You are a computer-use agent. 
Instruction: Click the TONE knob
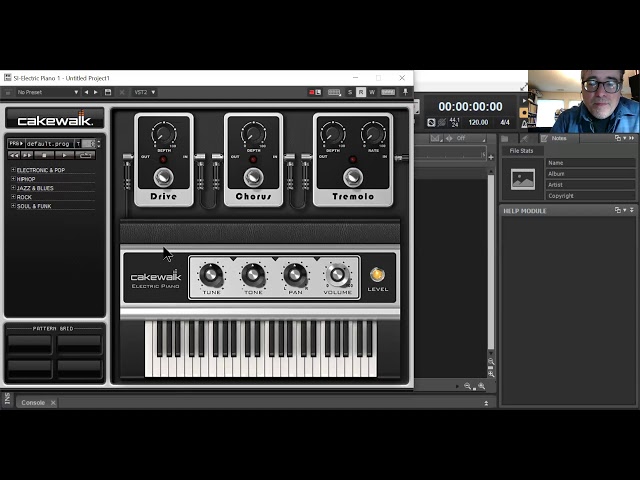(x=253, y=275)
